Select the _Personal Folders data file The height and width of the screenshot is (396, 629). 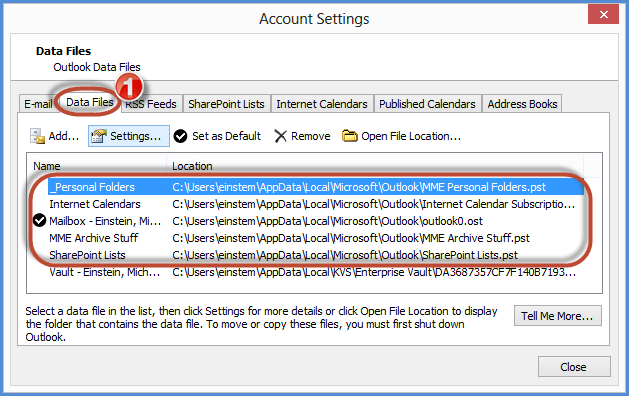click(x=316, y=187)
